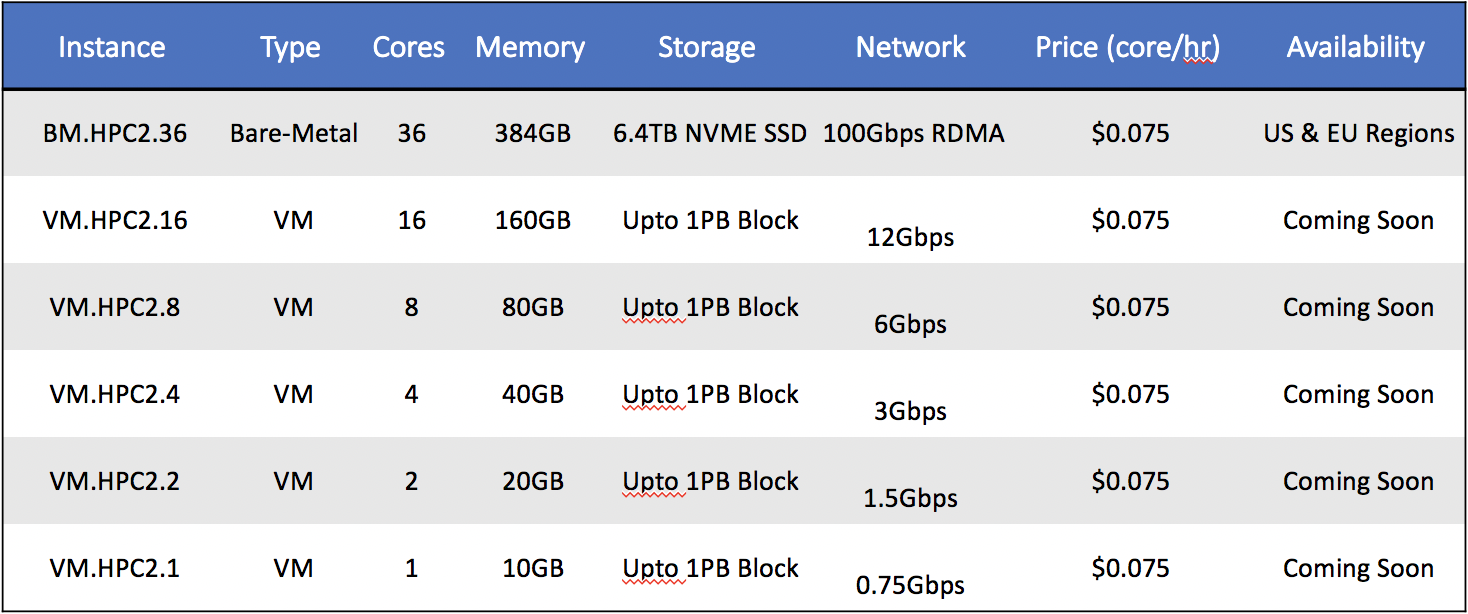Image resolution: width=1468 pixels, height=614 pixels.
Task: Select the Type column header
Action: [291, 47]
